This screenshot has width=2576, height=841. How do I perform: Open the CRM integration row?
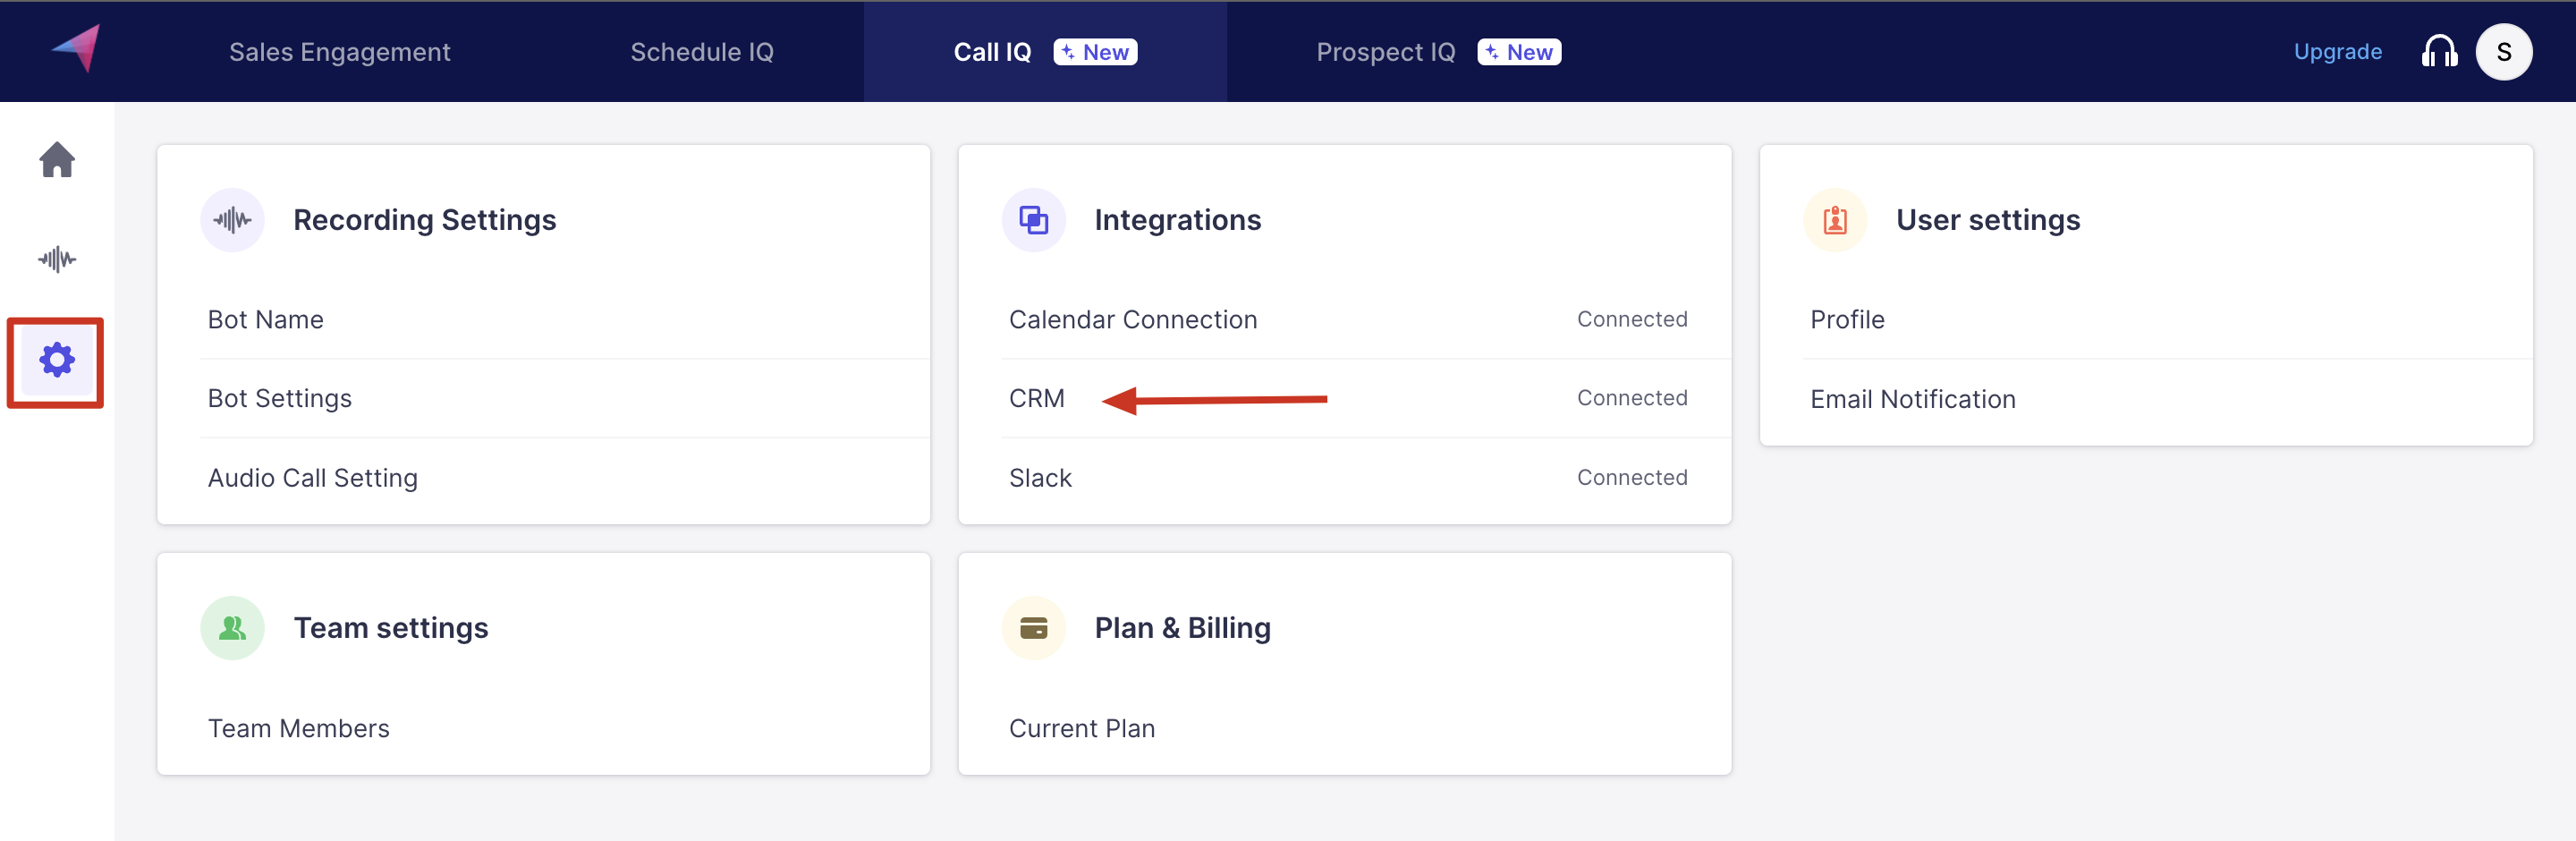1037,399
